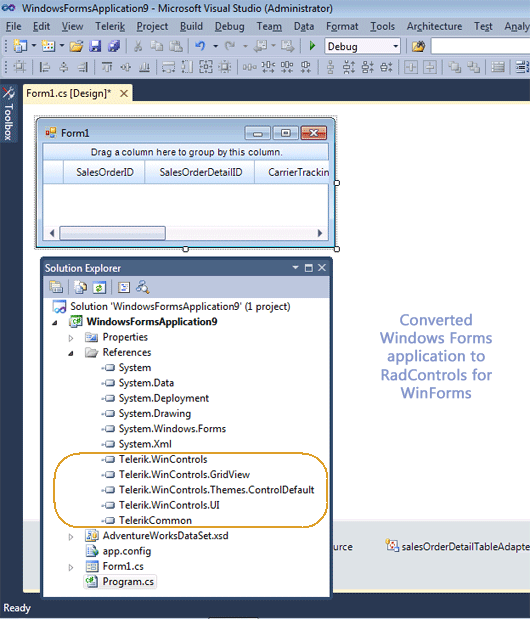Close the Form1.cs [Design] tab
The height and width of the screenshot is (619, 530).
(x=124, y=94)
